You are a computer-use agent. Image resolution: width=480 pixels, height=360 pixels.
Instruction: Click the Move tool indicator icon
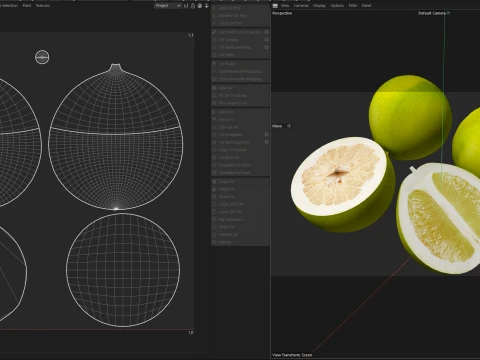pyautogui.click(x=289, y=126)
